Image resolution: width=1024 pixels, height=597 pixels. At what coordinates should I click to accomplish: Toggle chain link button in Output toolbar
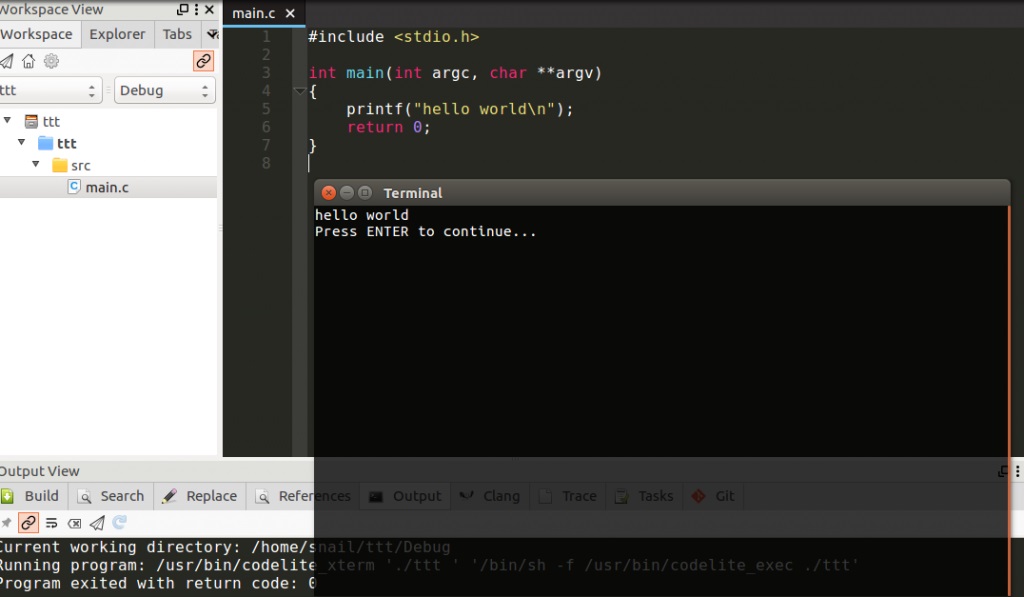pyautogui.click(x=28, y=523)
